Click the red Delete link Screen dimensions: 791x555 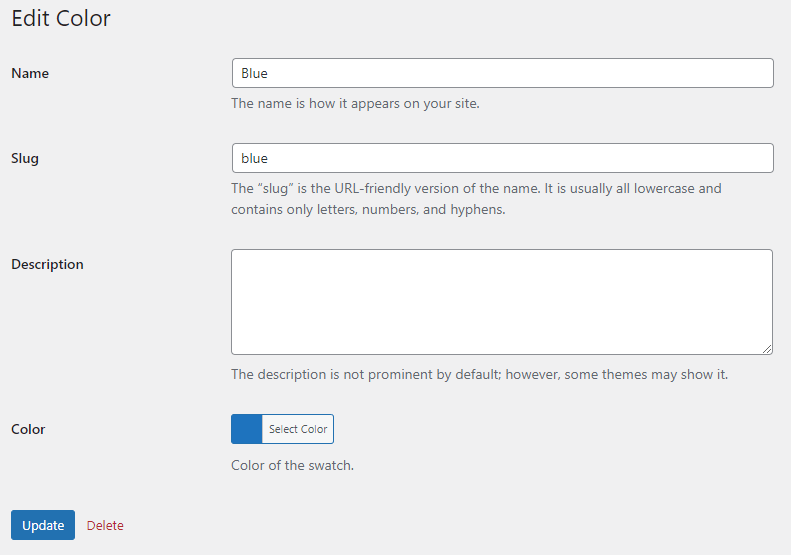(x=105, y=525)
